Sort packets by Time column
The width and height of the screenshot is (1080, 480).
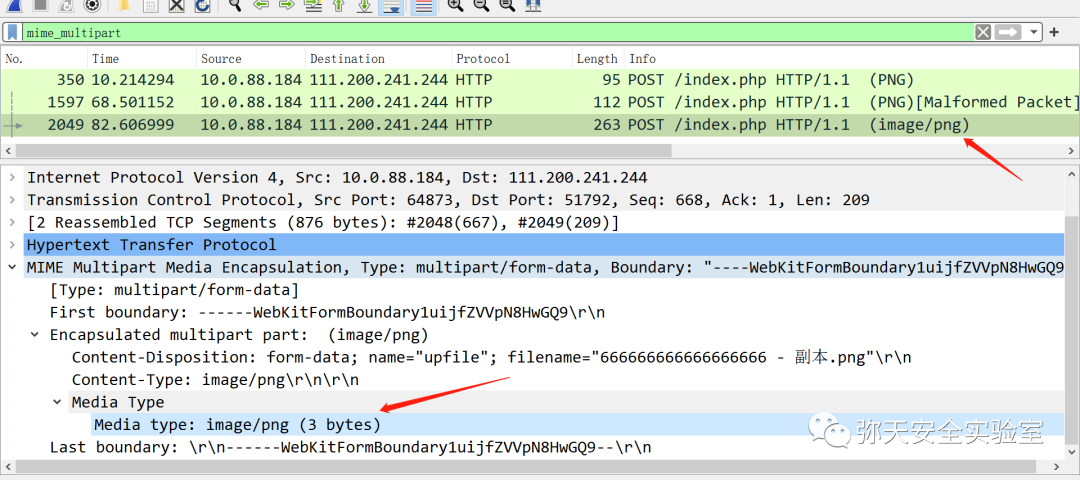142,59
